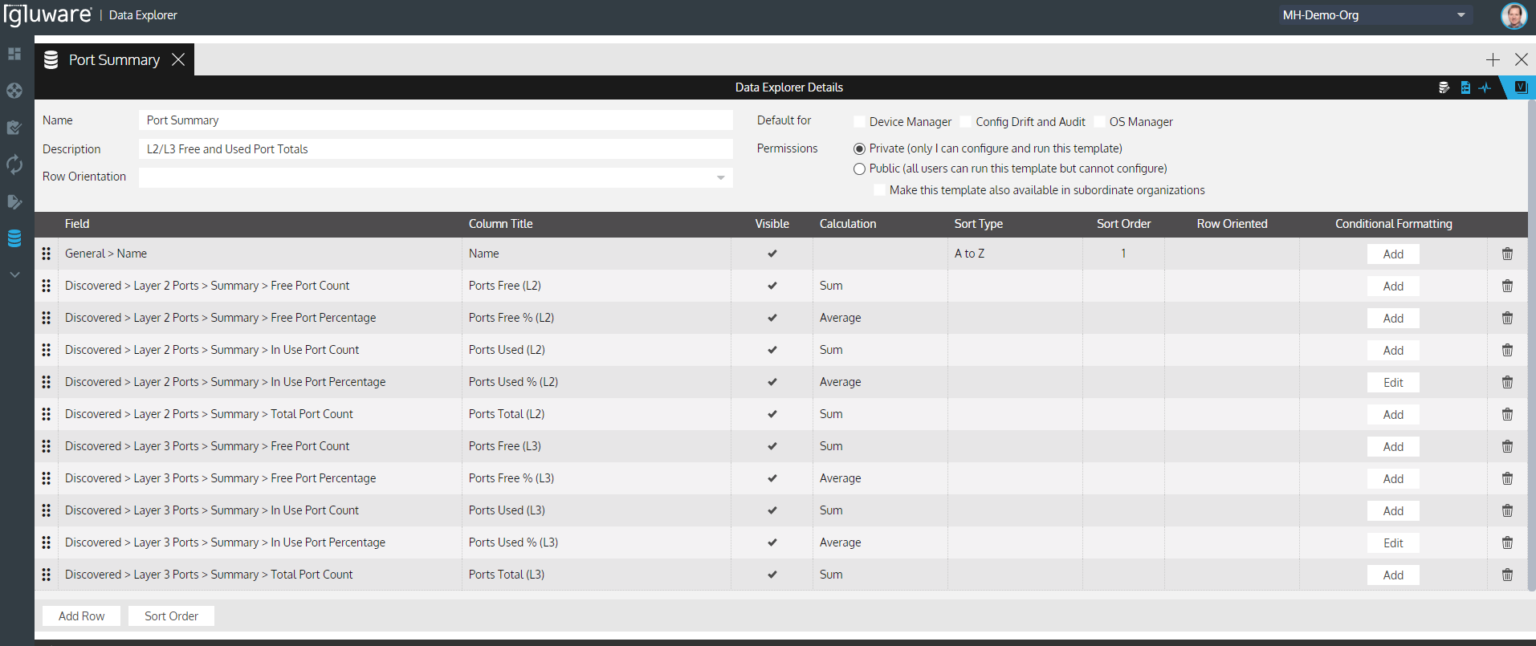Select the activity pulse icon in details header
Screen dimensions: 1536x646
coord(1485,87)
